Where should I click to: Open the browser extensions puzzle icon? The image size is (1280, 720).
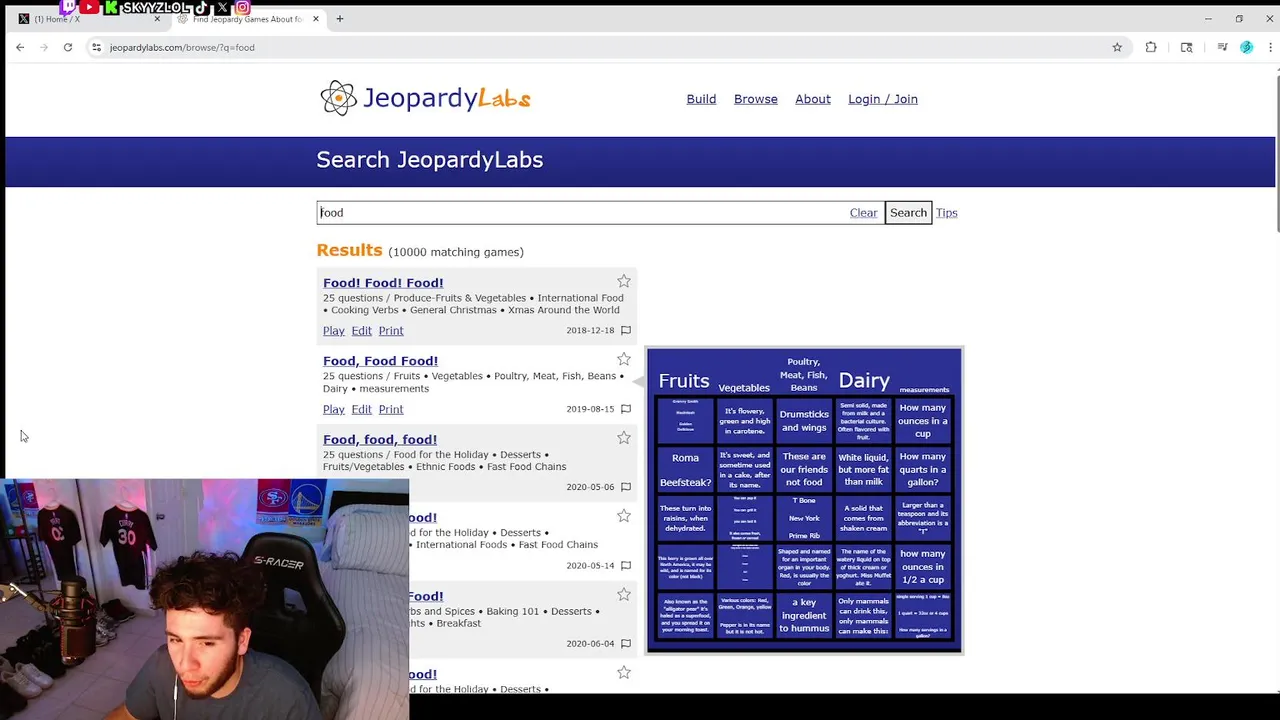1151,47
